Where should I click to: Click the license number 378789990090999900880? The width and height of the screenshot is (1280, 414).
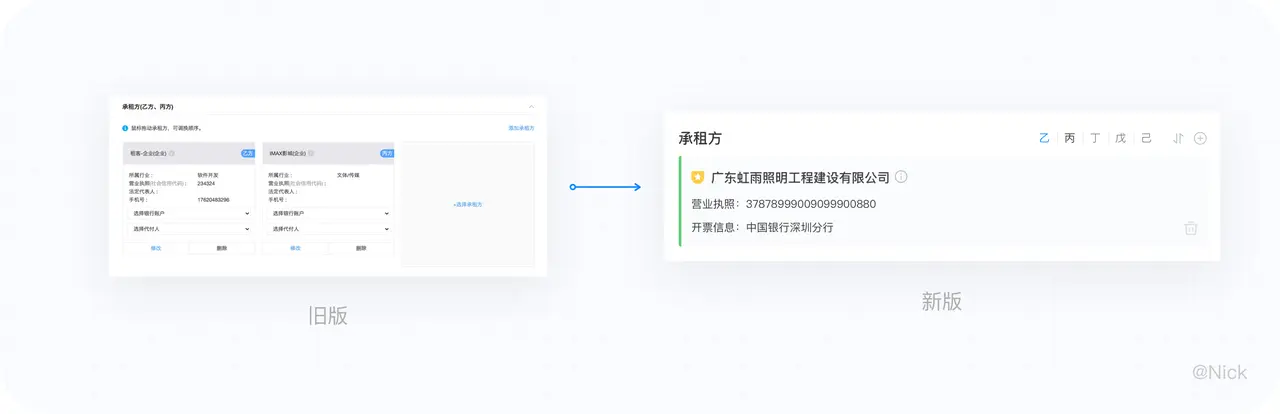click(811, 204)
